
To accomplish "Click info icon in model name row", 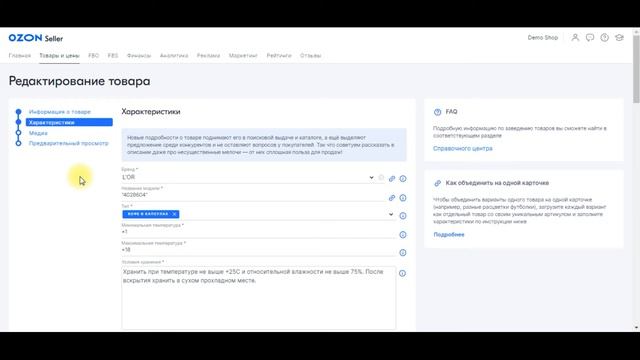I will 403,198.
